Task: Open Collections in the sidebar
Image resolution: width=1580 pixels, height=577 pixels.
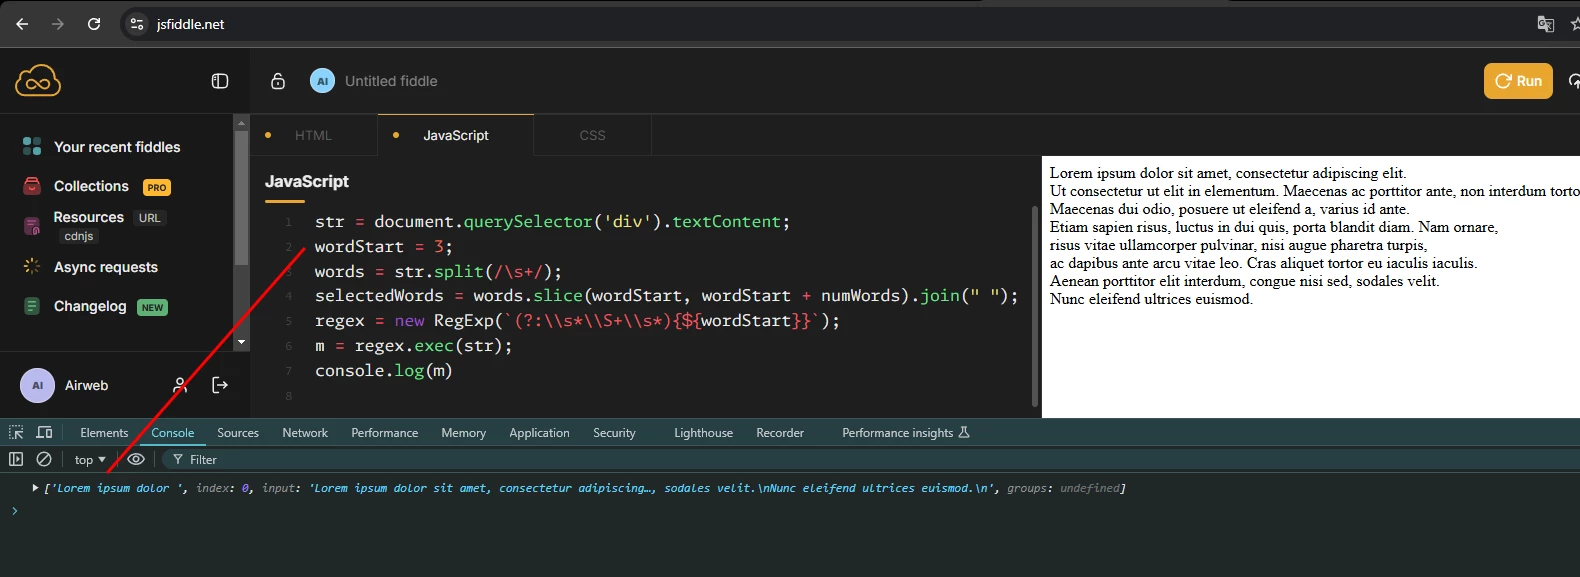Action: (91, 186)
